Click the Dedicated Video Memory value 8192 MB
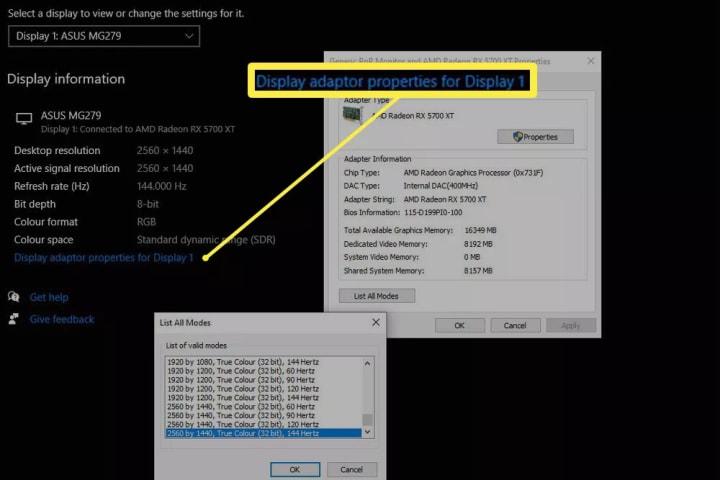Image resolution: width=720 pixels, height=480 pixels. coord(478,244)
